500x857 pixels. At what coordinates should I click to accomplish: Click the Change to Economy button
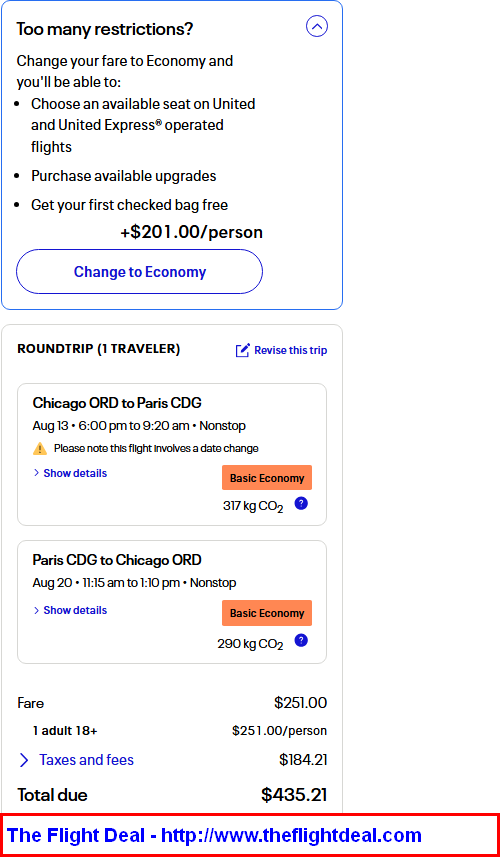[139, 272]
